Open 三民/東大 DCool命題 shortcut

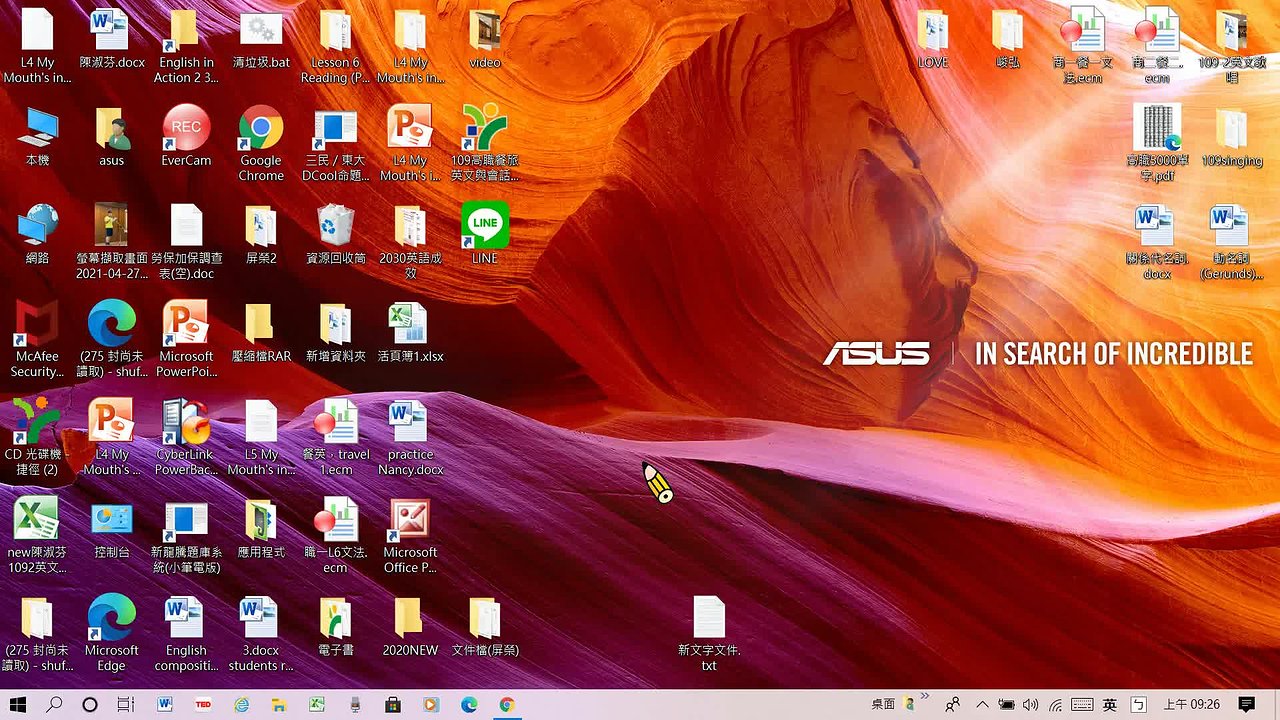[x=335, y=145]
